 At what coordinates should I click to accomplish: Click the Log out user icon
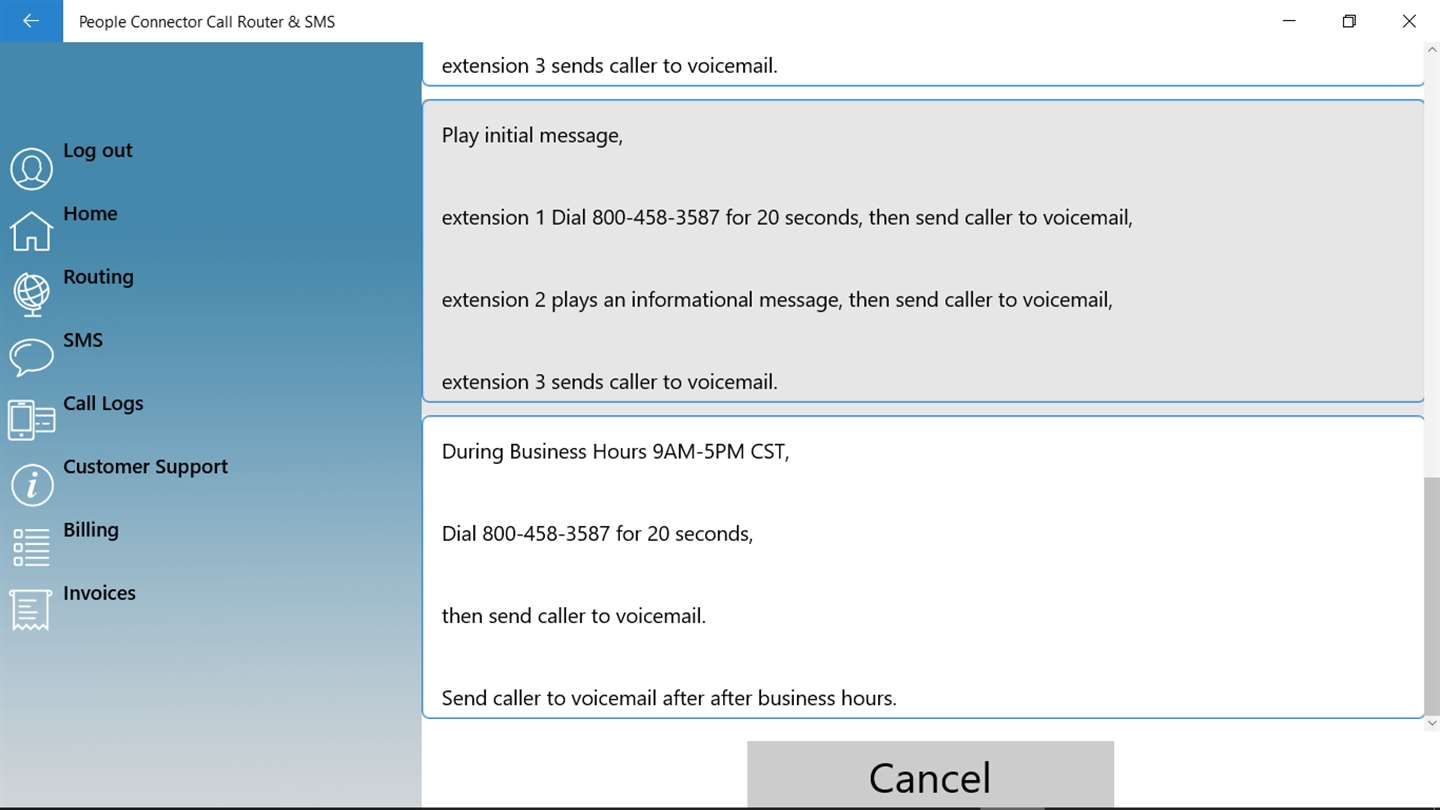[x=31, y=169]
